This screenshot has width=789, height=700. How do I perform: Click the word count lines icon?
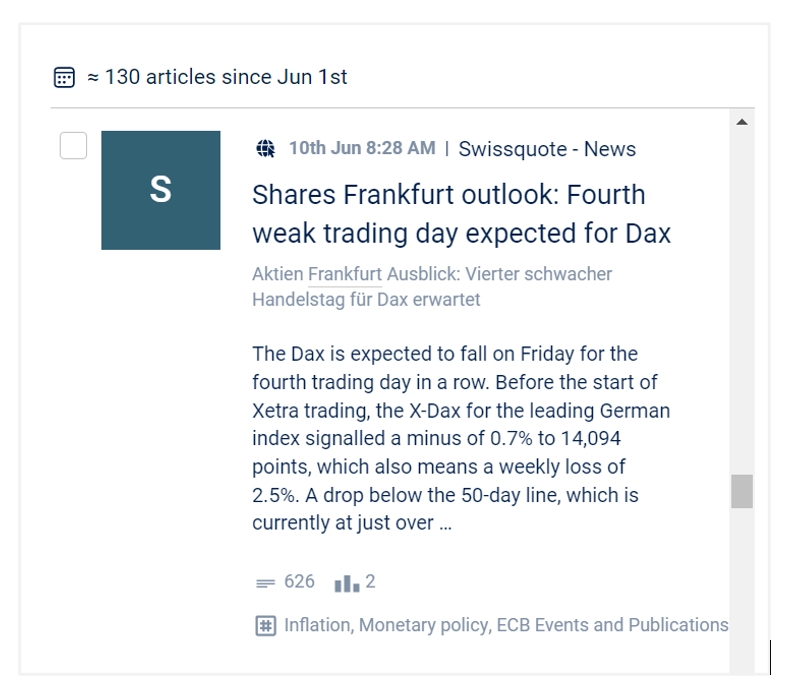[x=265, y=583]
